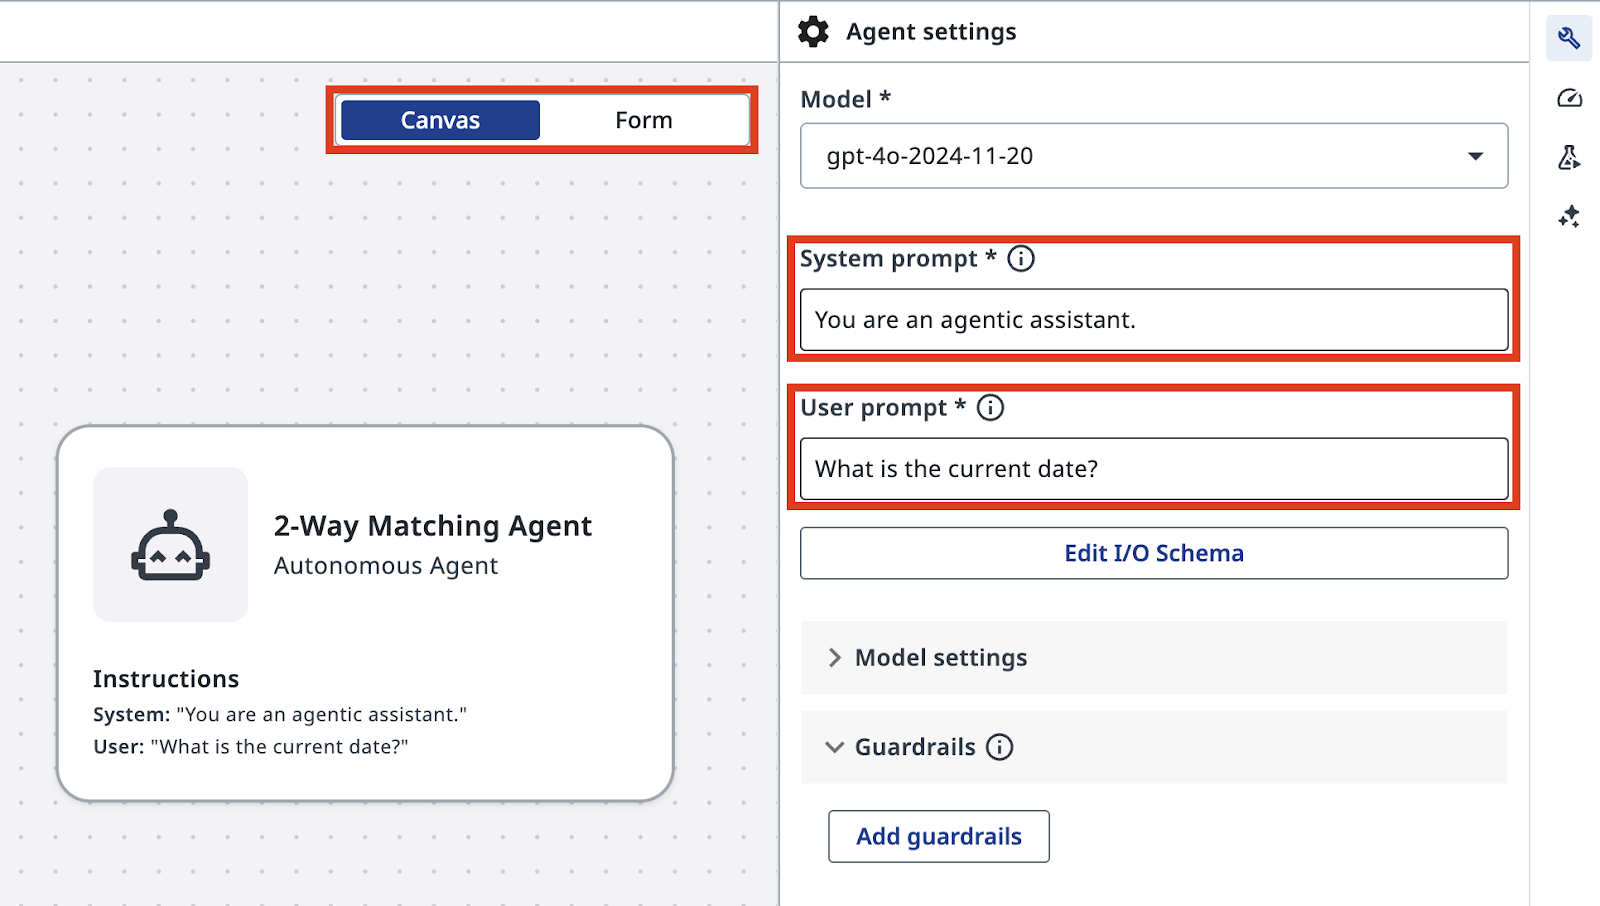Select the flask test icon in the sidebar

(1569, 157)
